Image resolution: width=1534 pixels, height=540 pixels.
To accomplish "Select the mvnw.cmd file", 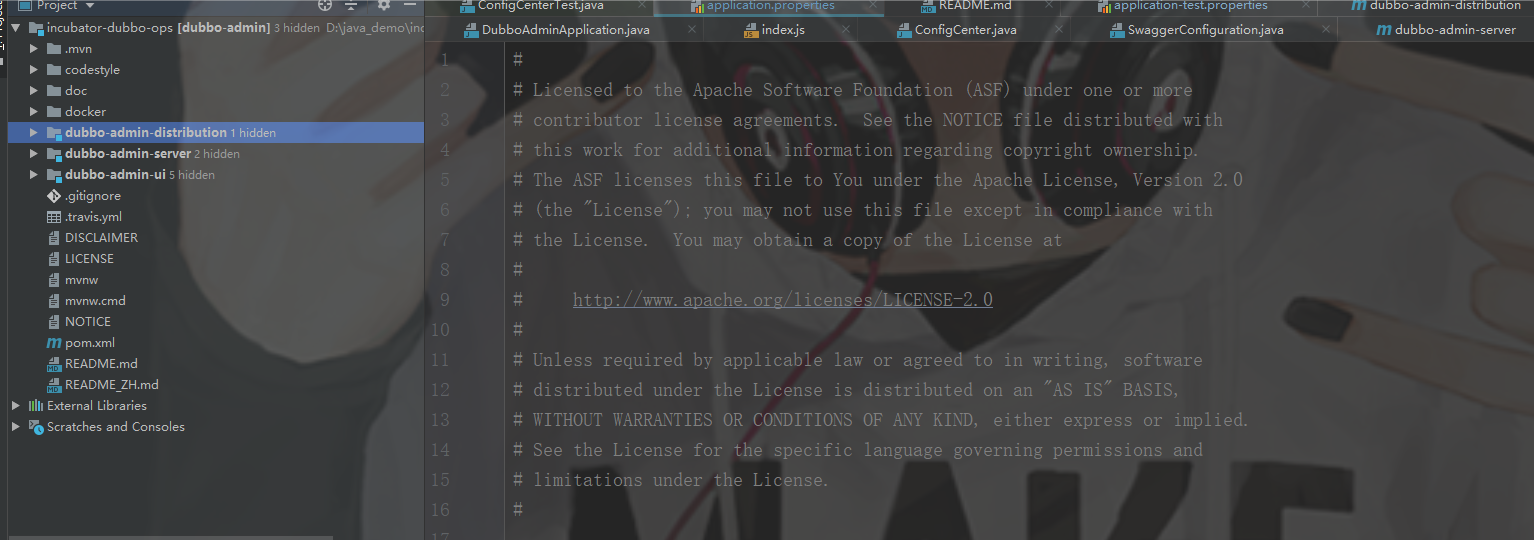I will (x=95, y=300).
